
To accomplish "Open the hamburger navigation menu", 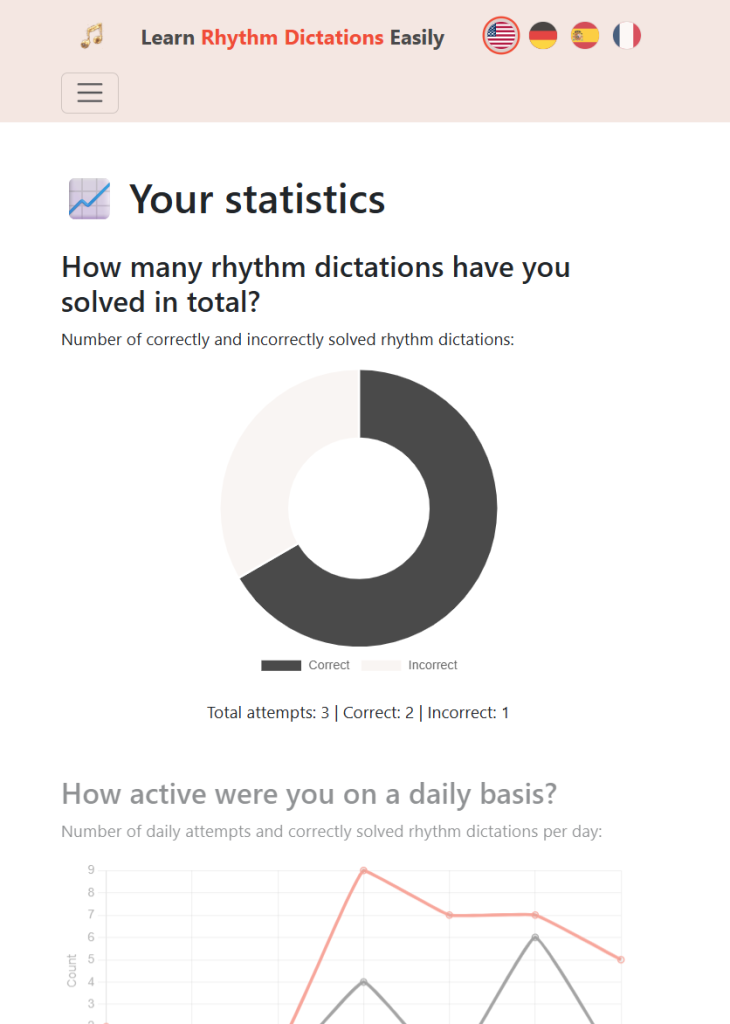I will pyautogui.click(x=90, y=93).
